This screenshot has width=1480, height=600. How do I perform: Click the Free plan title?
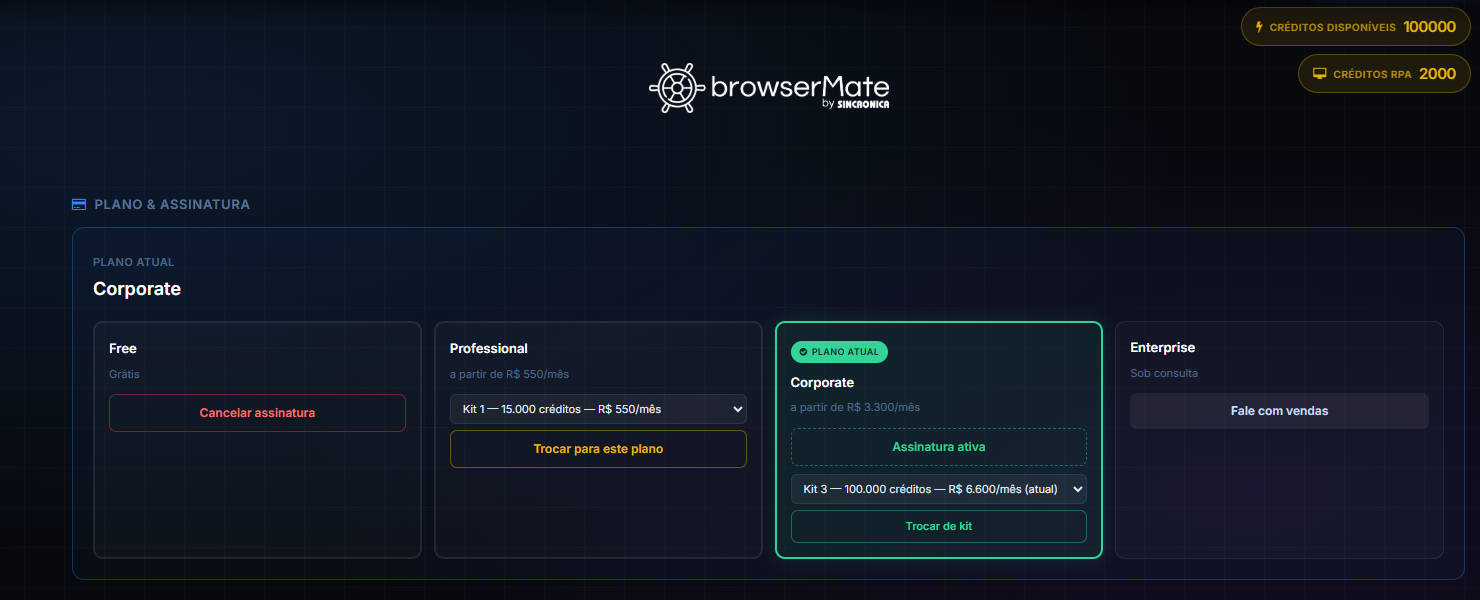[123, 348]
